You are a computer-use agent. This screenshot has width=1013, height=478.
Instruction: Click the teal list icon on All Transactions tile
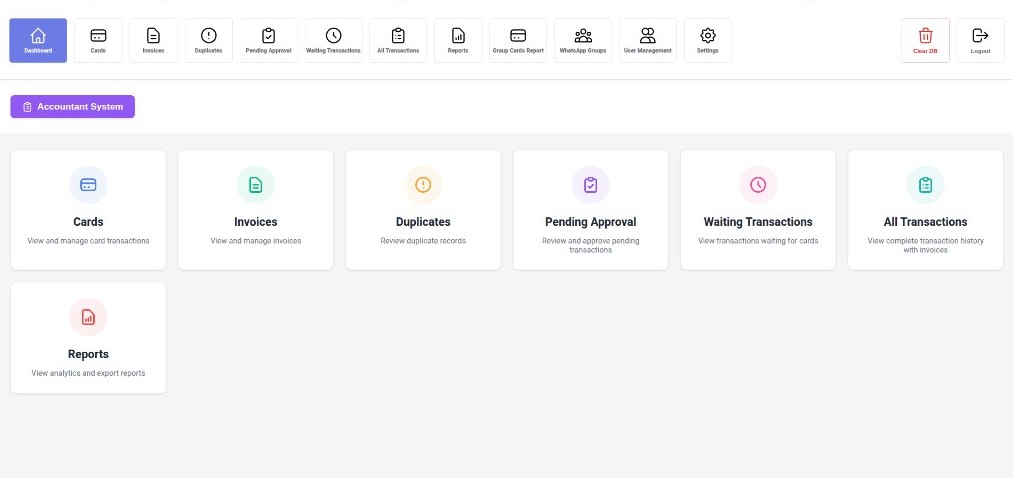[x=925, y=185]
